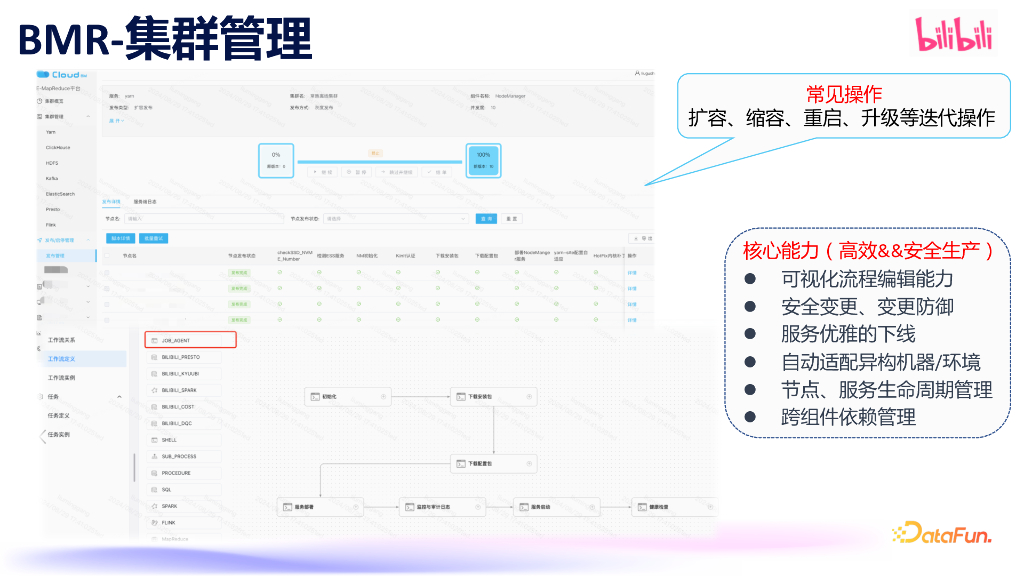Image resolution: width=1024 pixels, height=576 pixels.
Task: Click the 批量重试 button
Action: pos(153,238)
